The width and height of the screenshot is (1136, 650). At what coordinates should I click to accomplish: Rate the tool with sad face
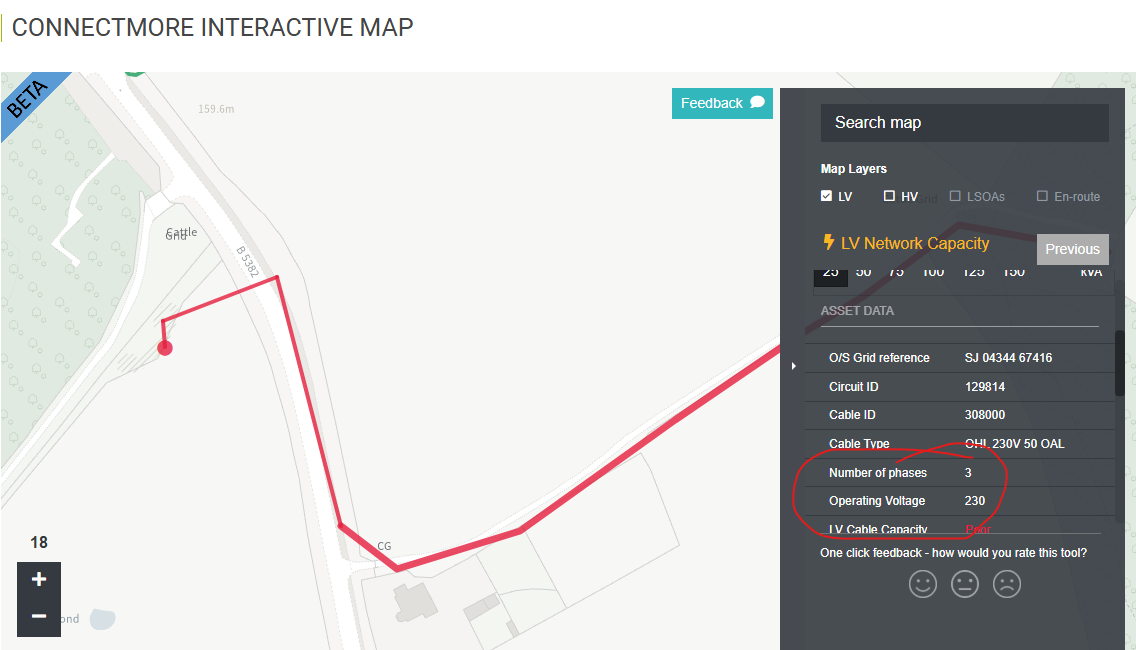(1006, 584)
